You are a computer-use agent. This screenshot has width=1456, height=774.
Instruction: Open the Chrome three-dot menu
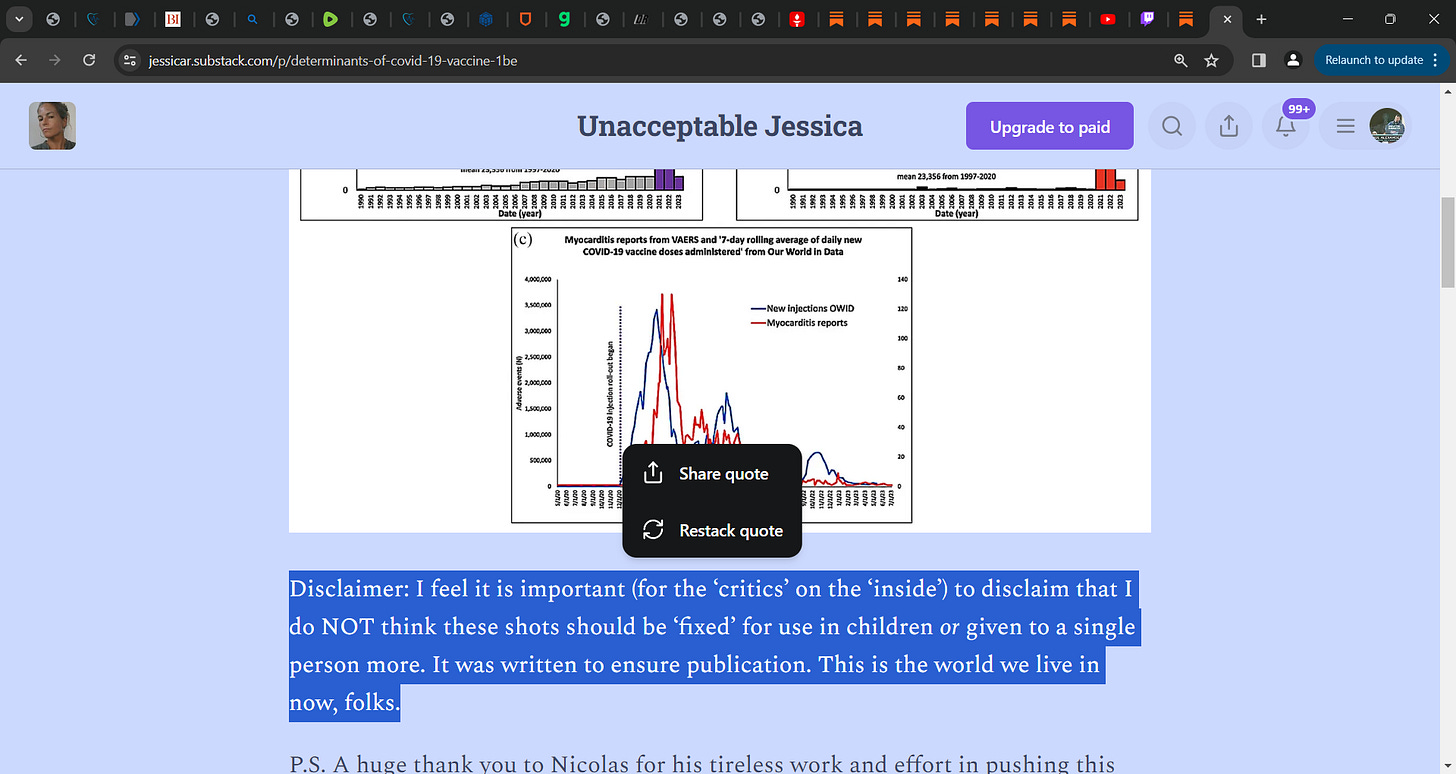1435,60
